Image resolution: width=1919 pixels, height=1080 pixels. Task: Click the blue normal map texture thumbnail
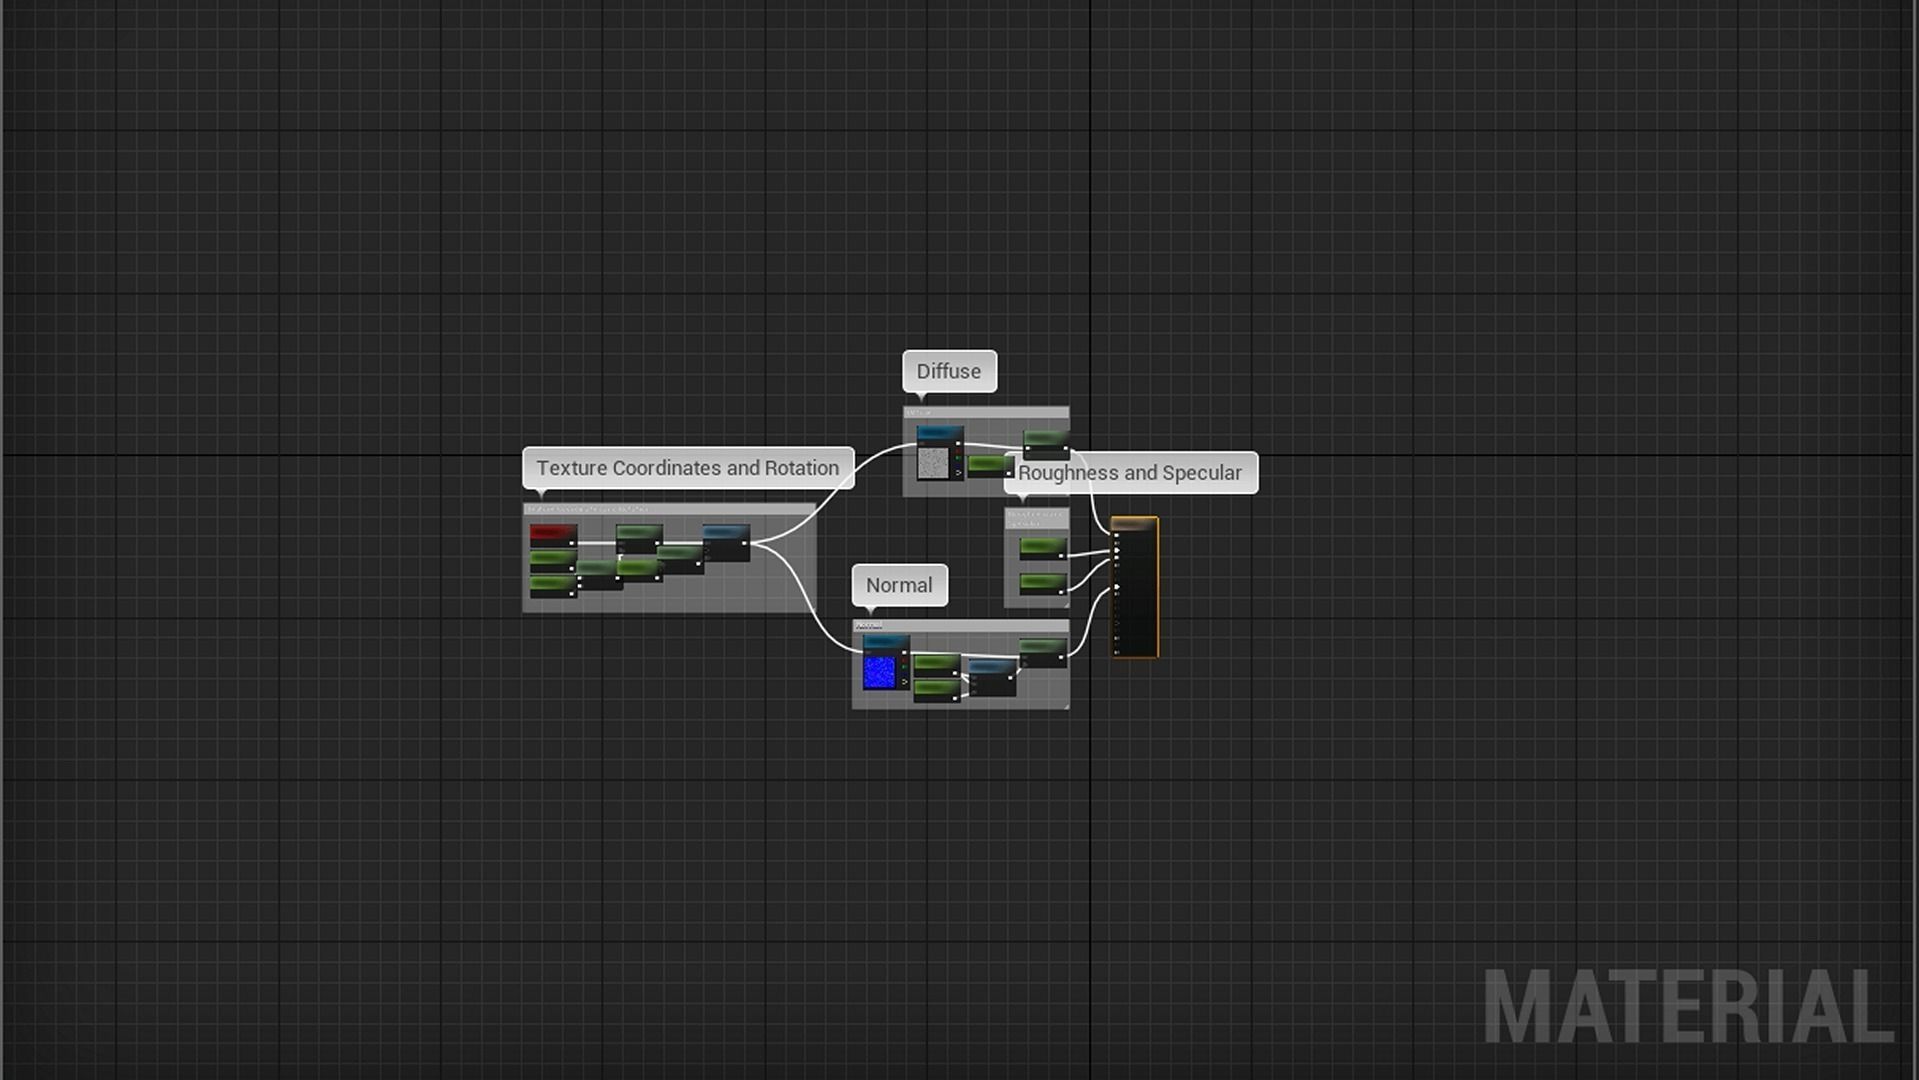[x=879, y=672]
